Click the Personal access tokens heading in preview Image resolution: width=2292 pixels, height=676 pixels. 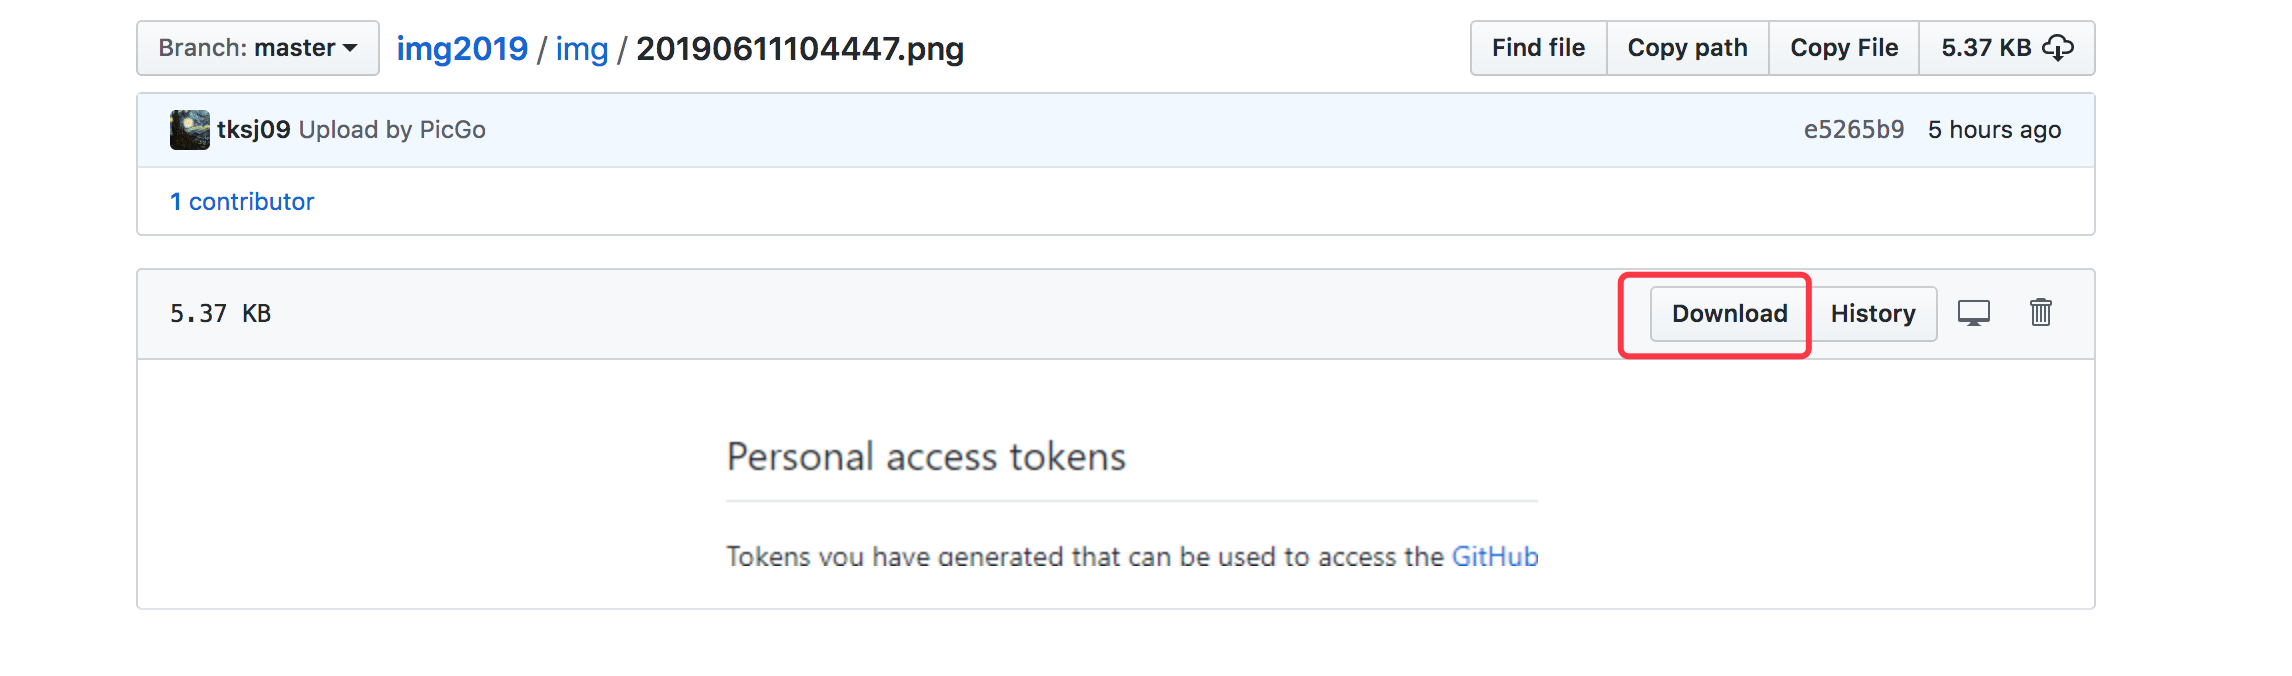pos(926,456)
